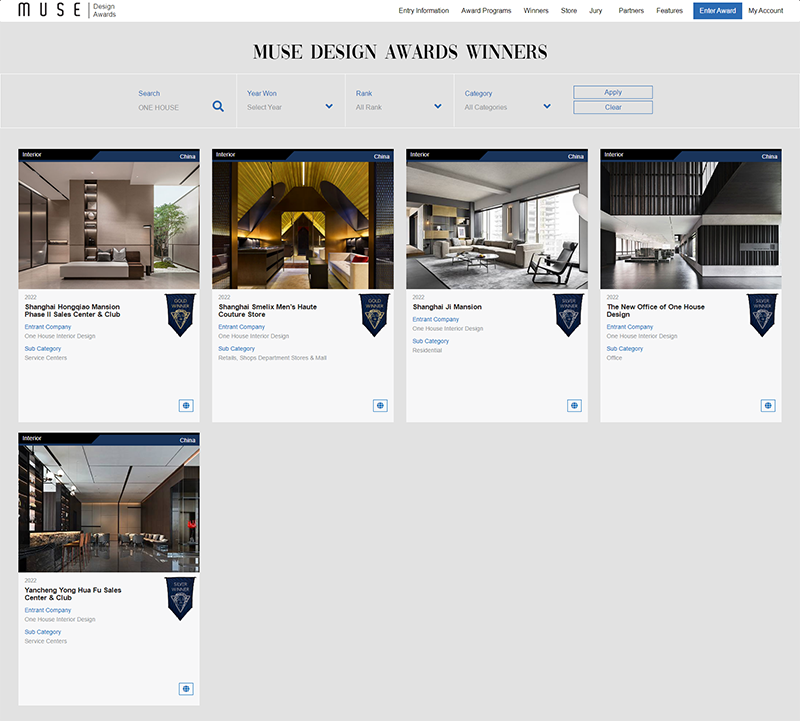
Task: Click Silver Winner badge on Shanghai Ji Mansion
Action: click(x=569, y=314)
